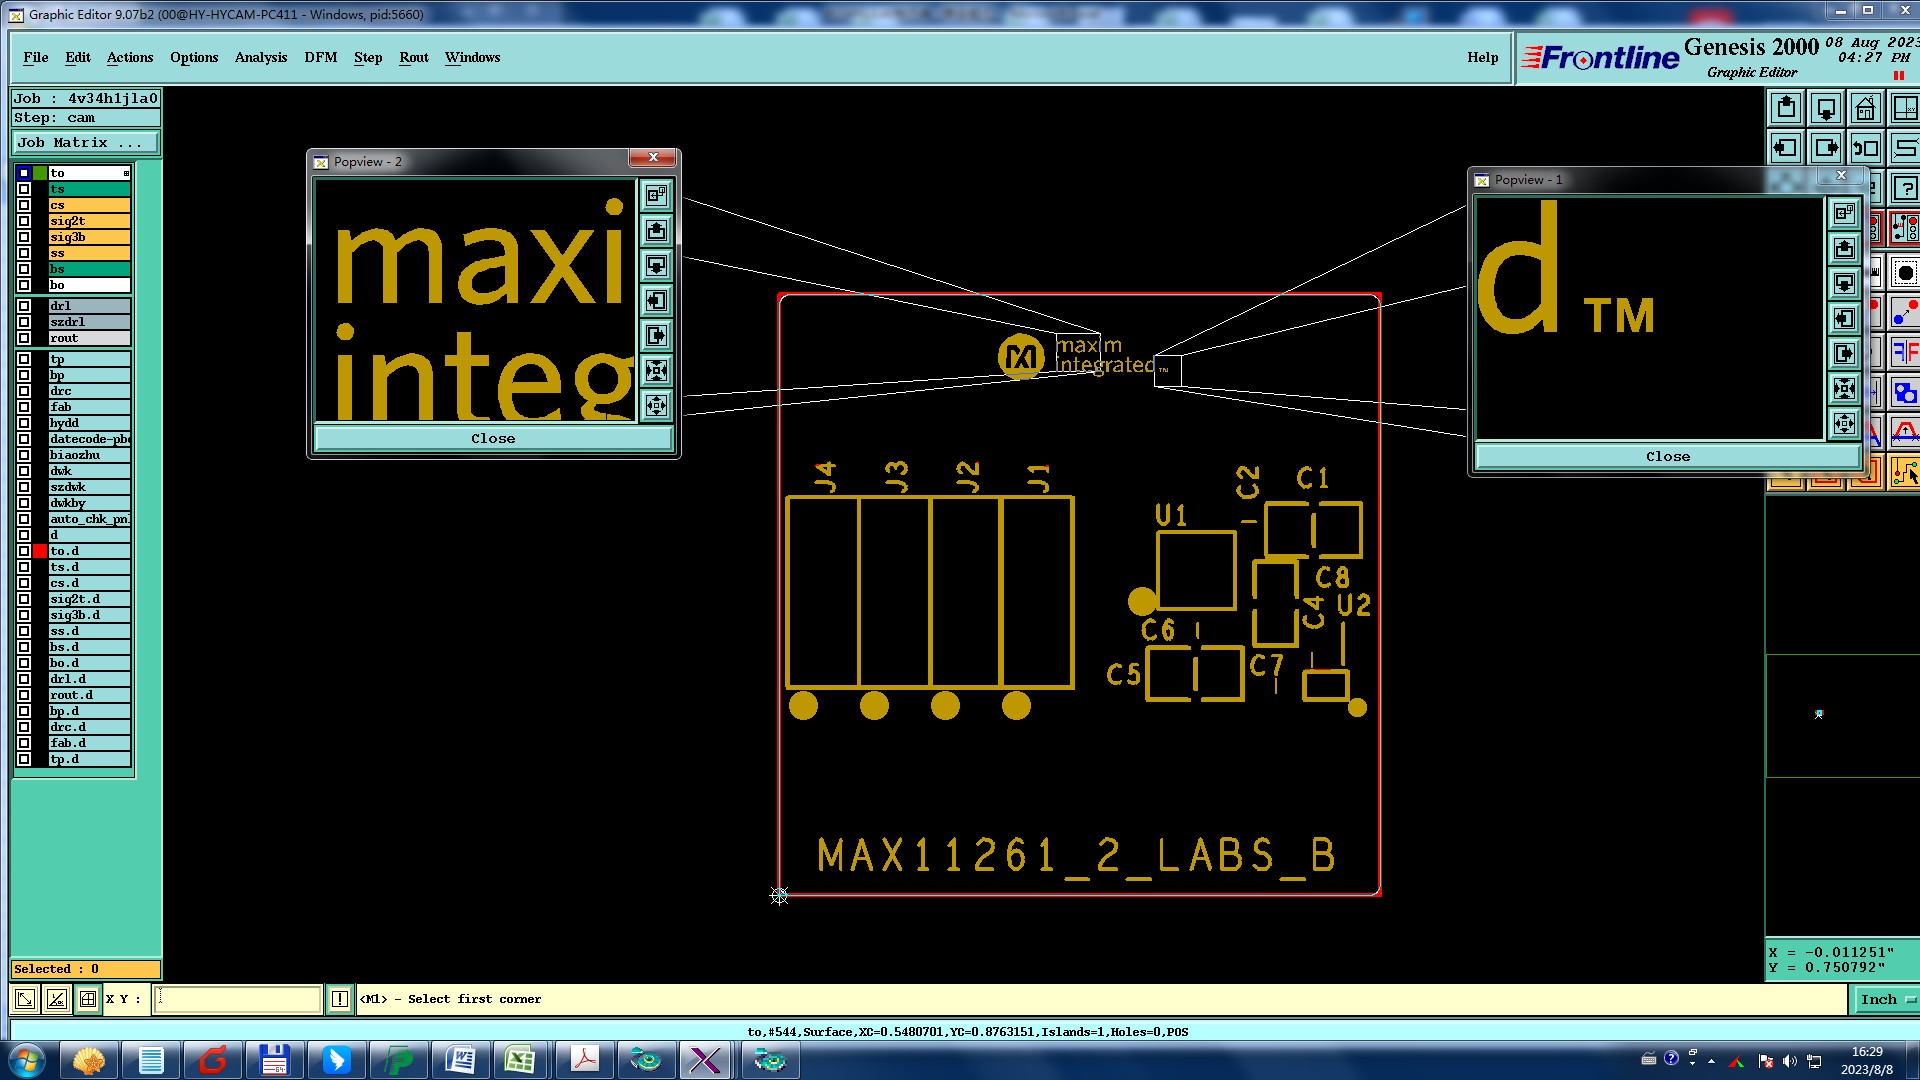Screen dimensions: 1920x1080
Task: Open Excel from the taskbar
Action: pos(520,1060)
